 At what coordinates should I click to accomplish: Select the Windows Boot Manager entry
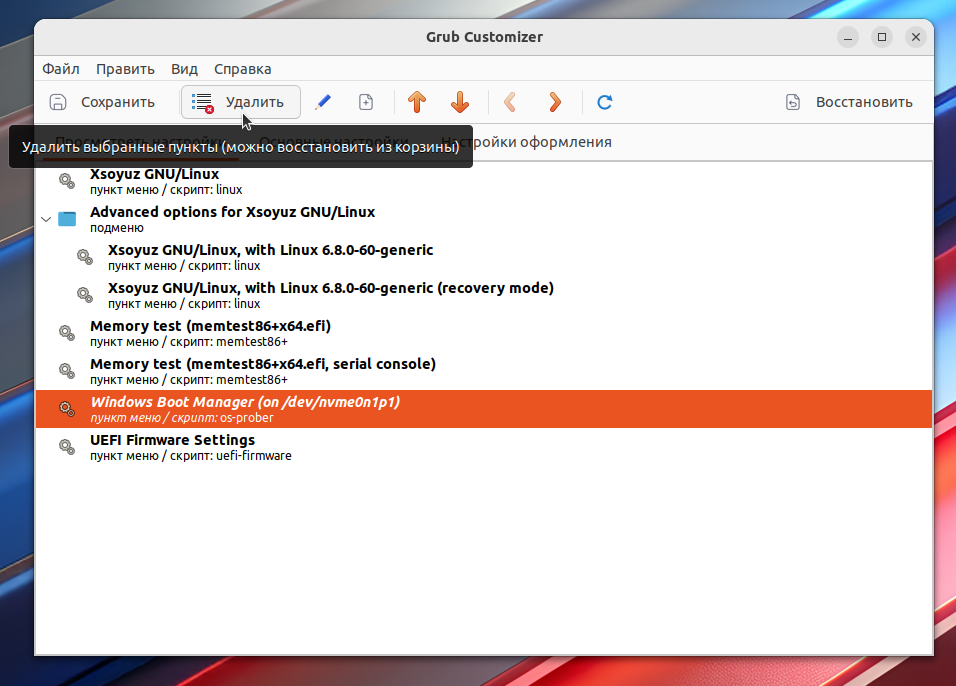[245, 409]
